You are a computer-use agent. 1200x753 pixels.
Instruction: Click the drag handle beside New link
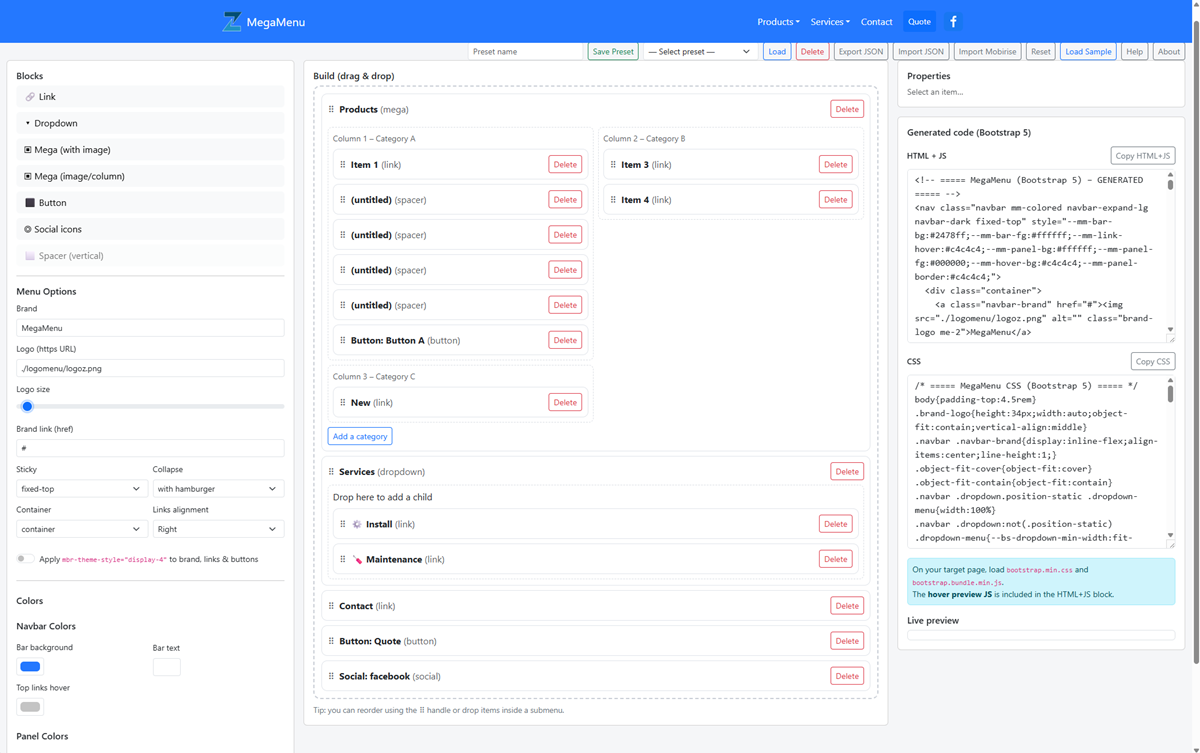click(342, 403)
